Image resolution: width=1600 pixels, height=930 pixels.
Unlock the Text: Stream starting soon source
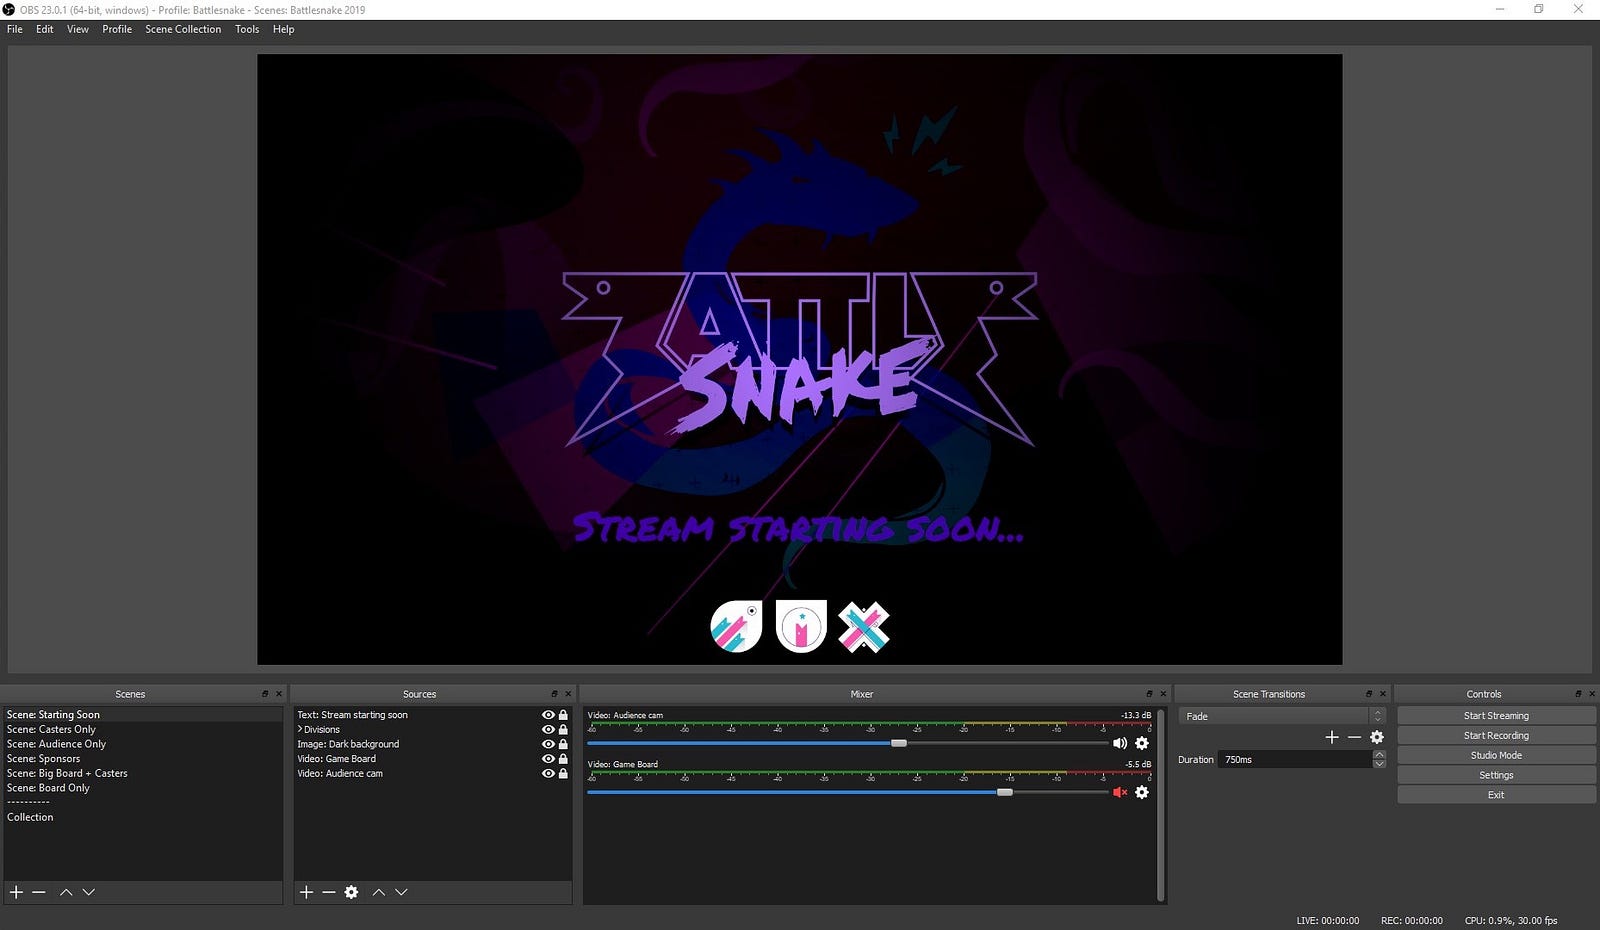563,715
